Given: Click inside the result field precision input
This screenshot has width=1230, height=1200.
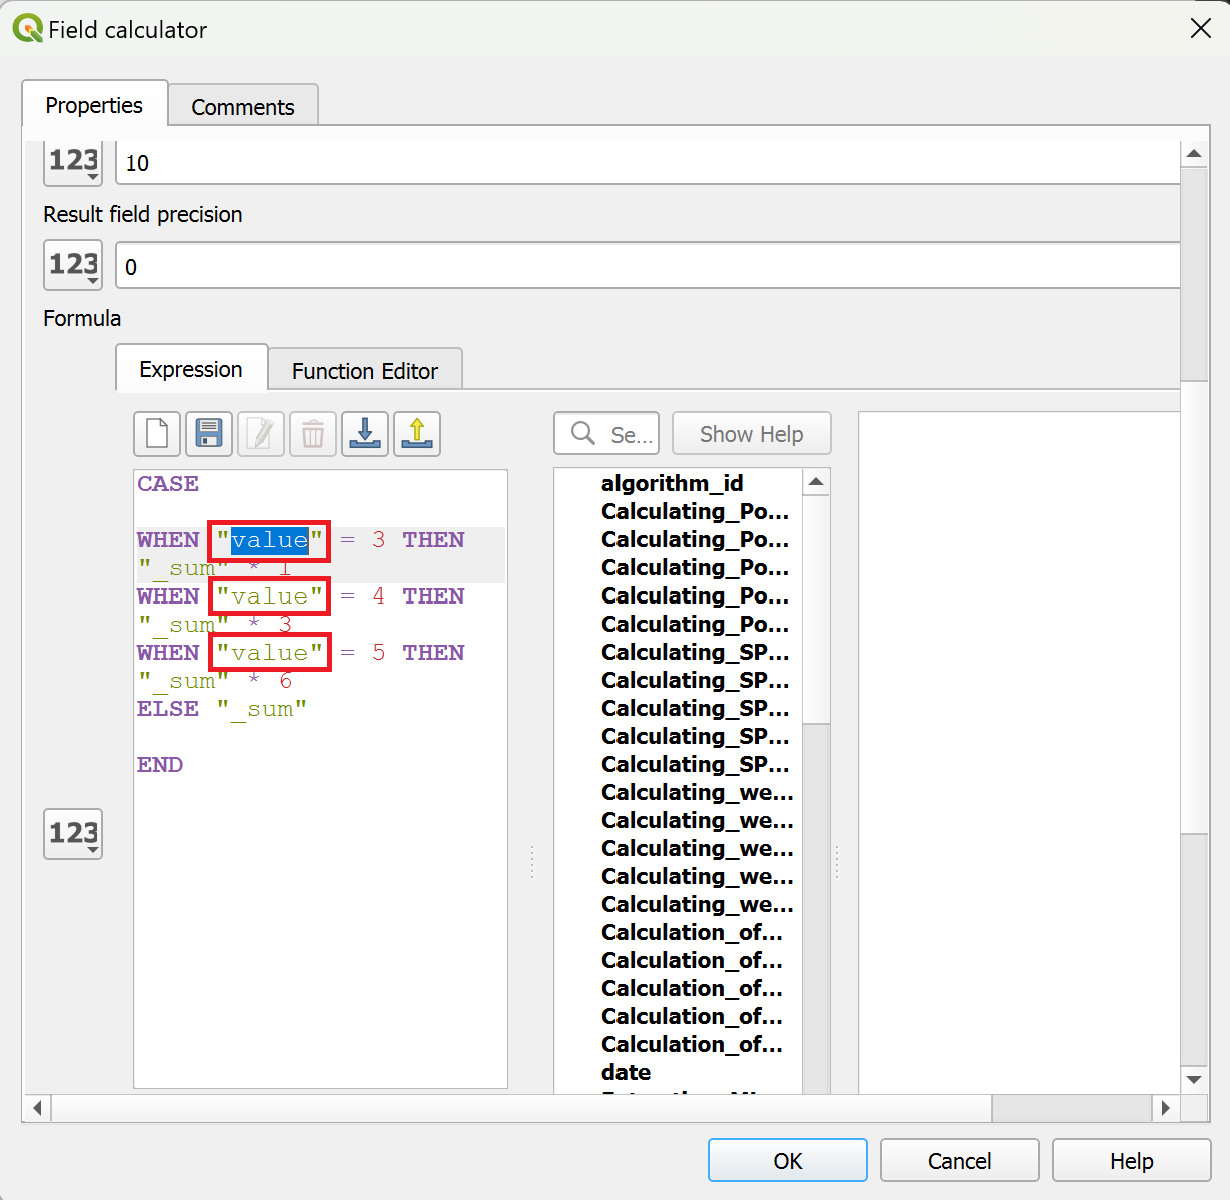Looking at the screenshot, I should coord(400,266).
